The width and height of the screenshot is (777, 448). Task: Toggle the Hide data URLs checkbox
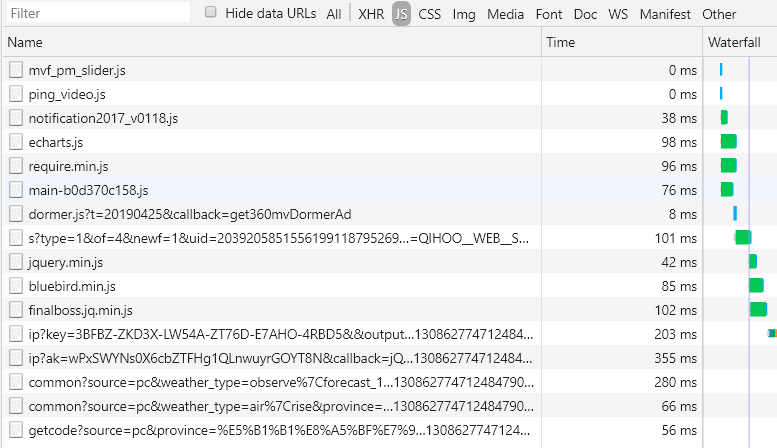coord(211,12)
